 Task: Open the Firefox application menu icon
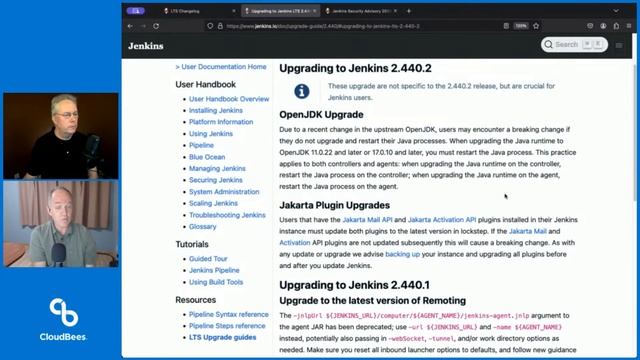[x=629, y=26]
